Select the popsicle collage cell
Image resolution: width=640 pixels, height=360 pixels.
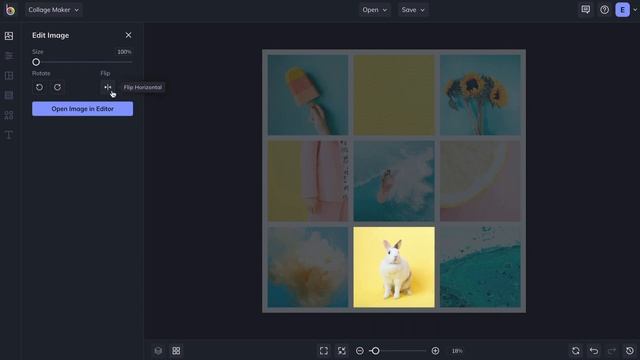[308, 95]
